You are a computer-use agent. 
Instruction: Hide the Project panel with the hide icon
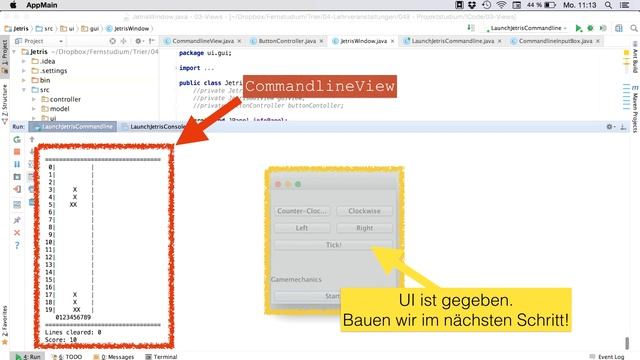(x=151, y=41)
